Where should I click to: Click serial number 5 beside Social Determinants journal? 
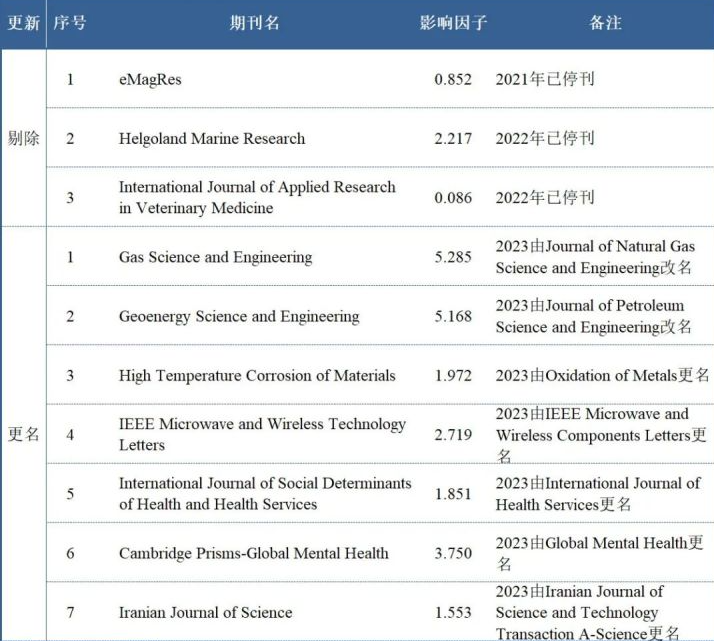70,494
